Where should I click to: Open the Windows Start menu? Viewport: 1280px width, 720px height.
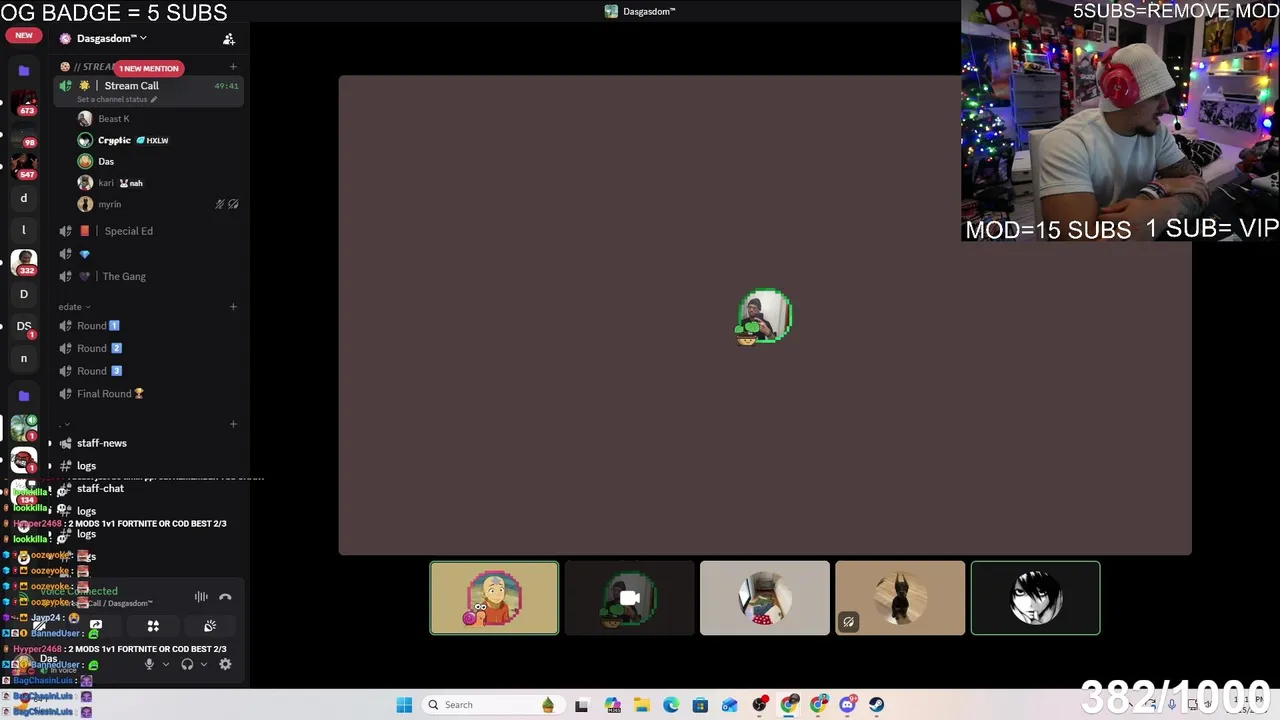pos(404,705)
